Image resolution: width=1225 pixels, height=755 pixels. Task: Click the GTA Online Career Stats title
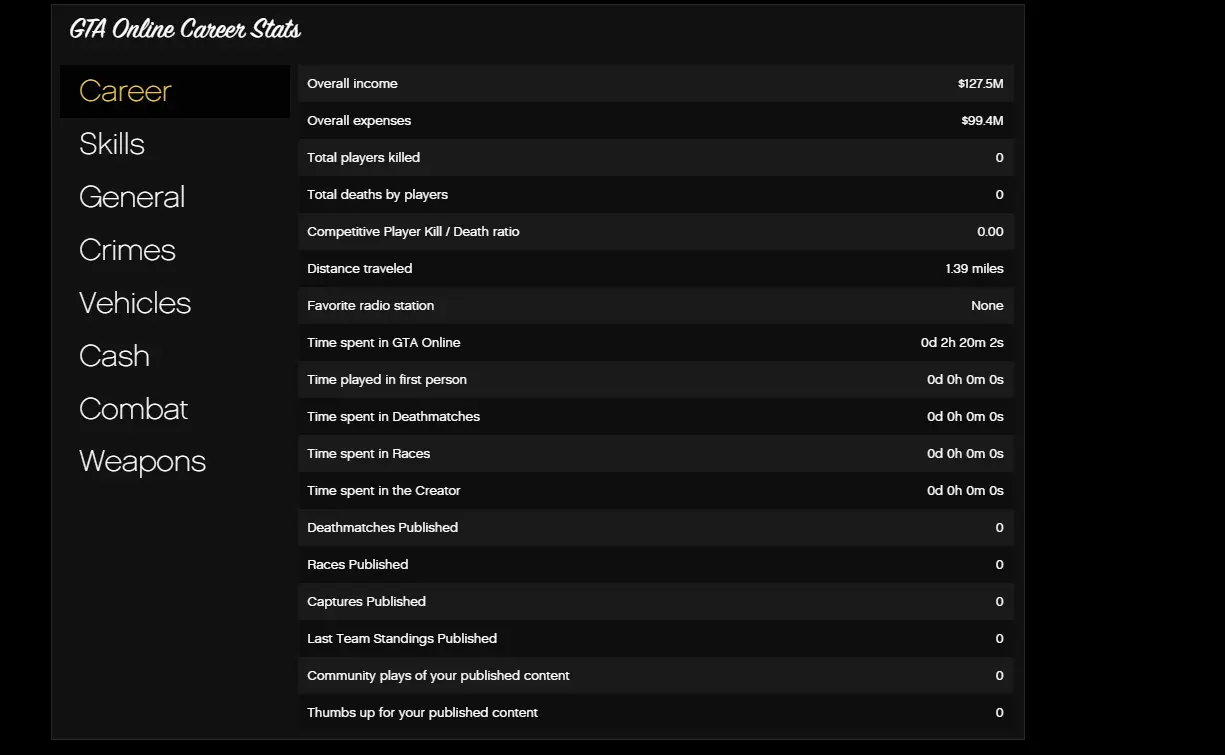(x=185, y=29)
